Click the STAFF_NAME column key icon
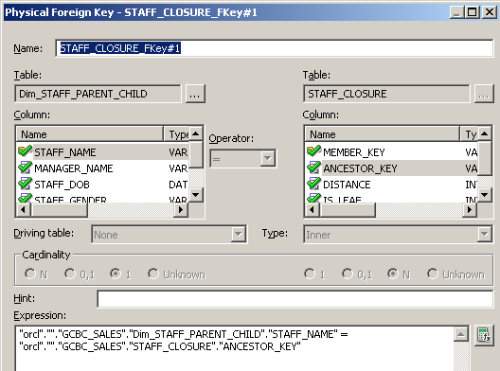The image size is (500, 371). click(x=25, y=152)
